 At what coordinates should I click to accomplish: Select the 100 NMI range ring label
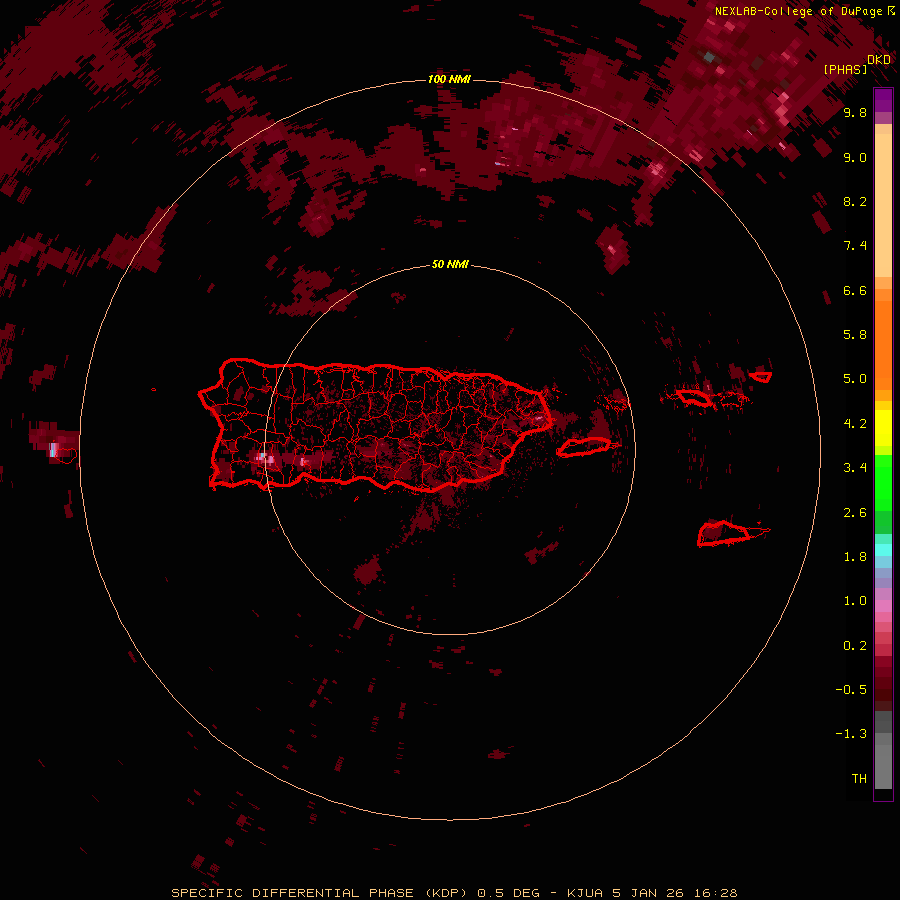point(449,79)
